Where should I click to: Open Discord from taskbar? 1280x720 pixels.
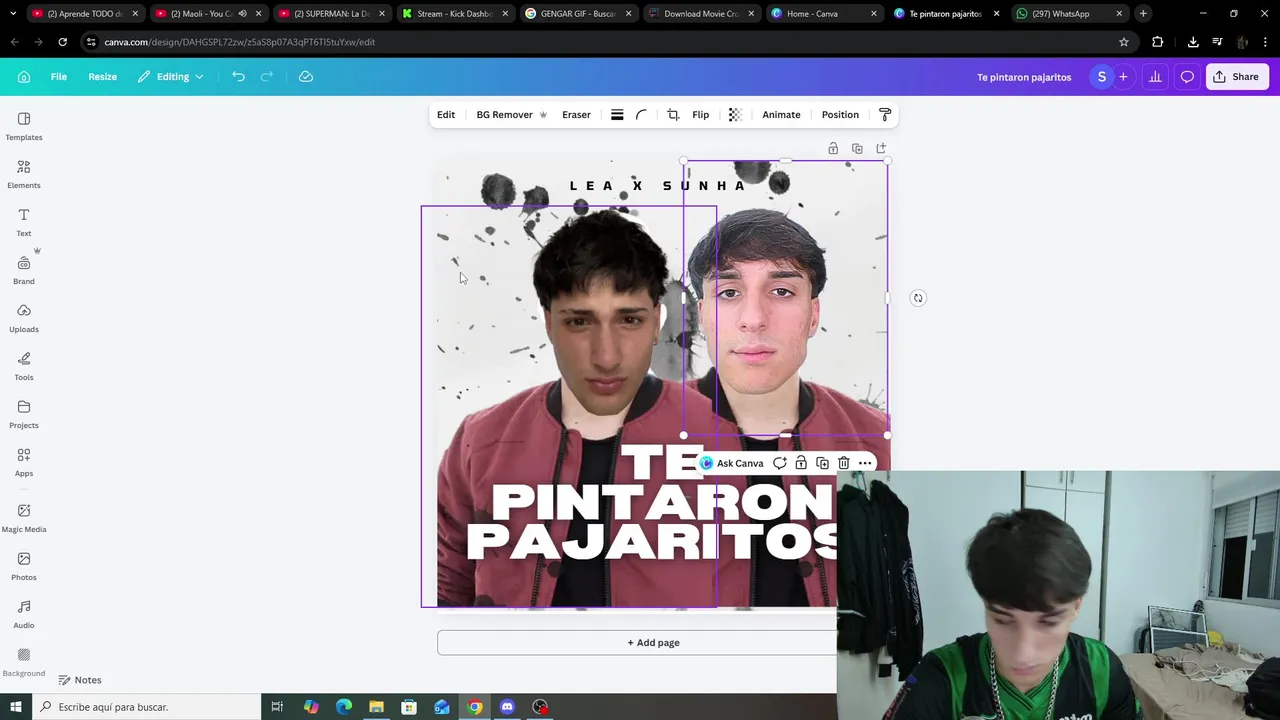tap(507, 707)
